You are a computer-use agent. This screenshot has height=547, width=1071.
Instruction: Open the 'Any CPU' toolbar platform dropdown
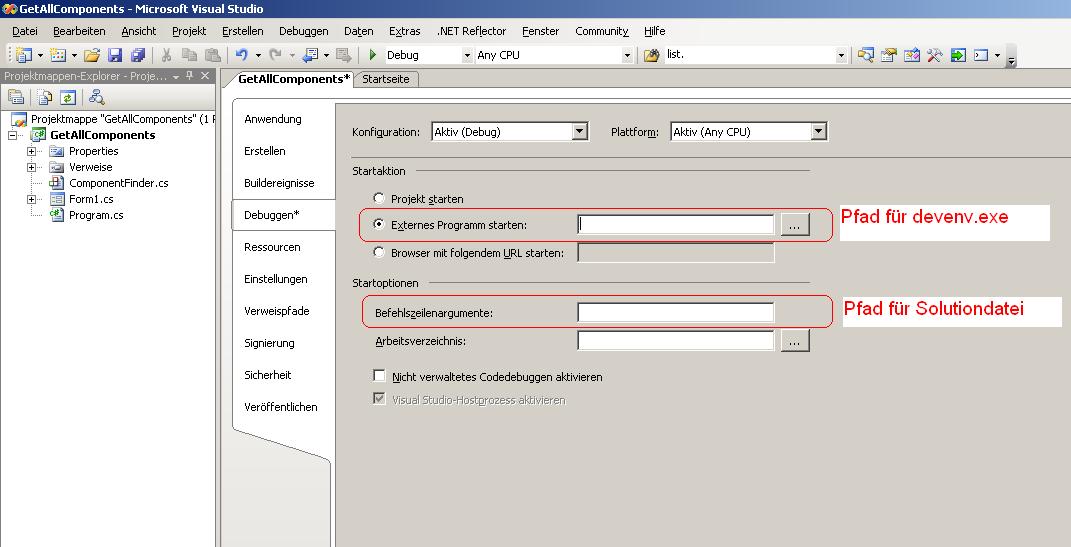click(x=627, y=55)
